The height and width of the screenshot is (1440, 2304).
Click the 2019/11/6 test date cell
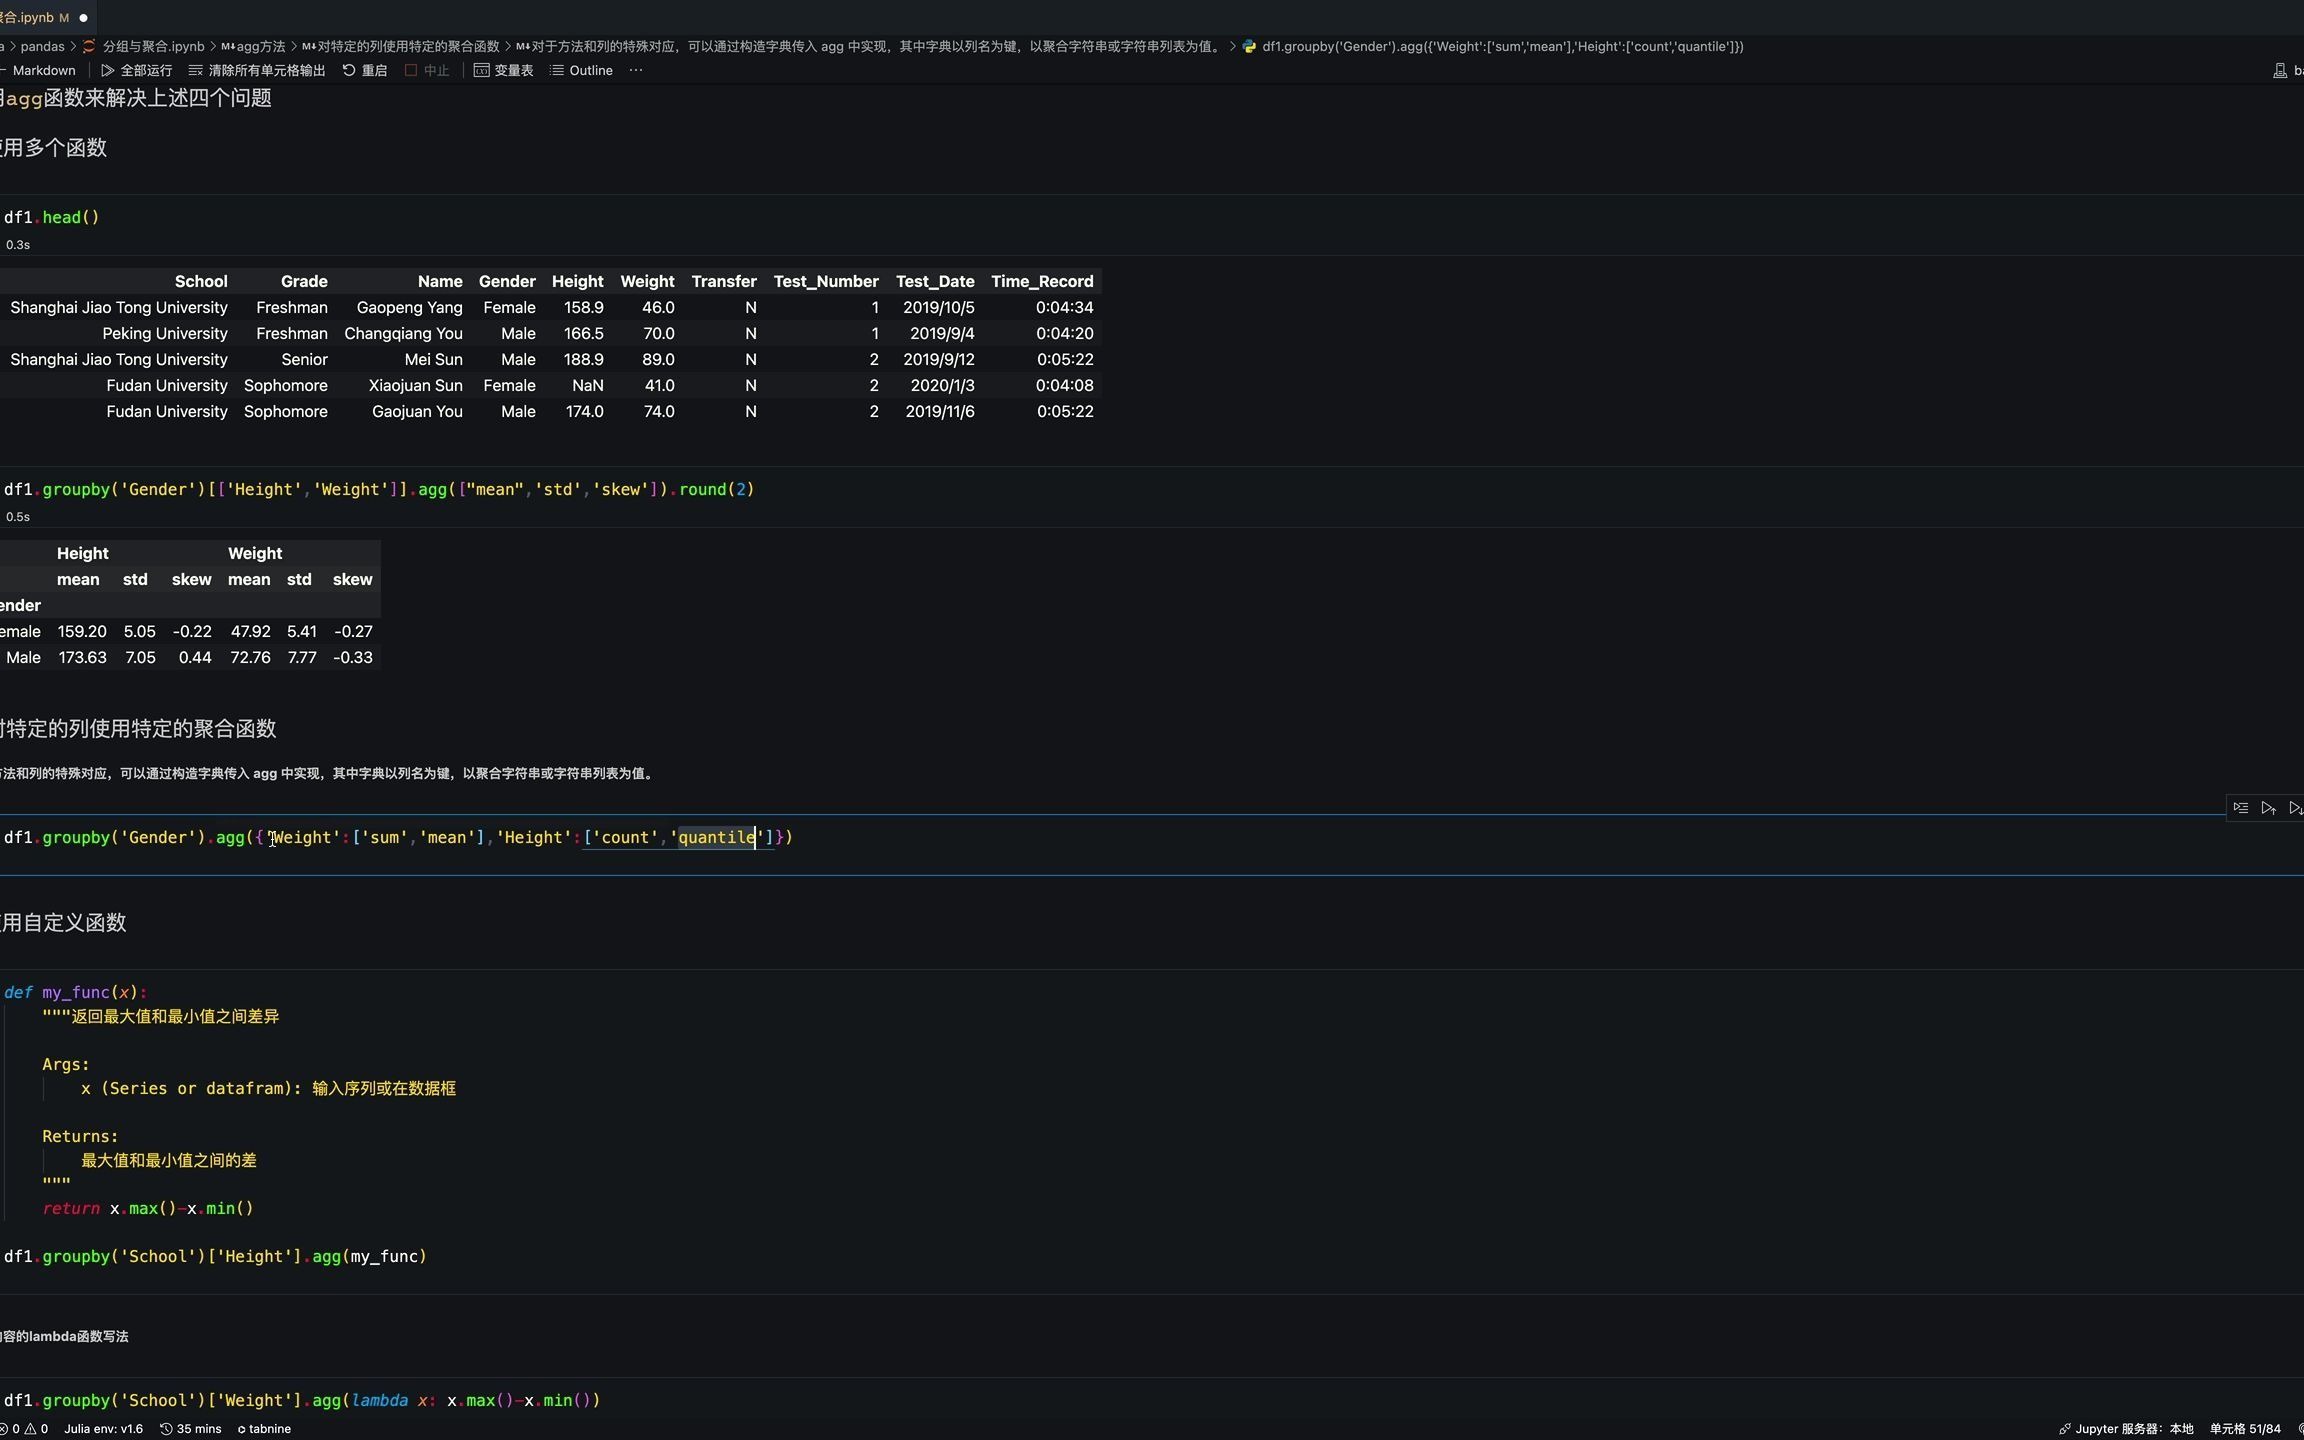point(940,411)
